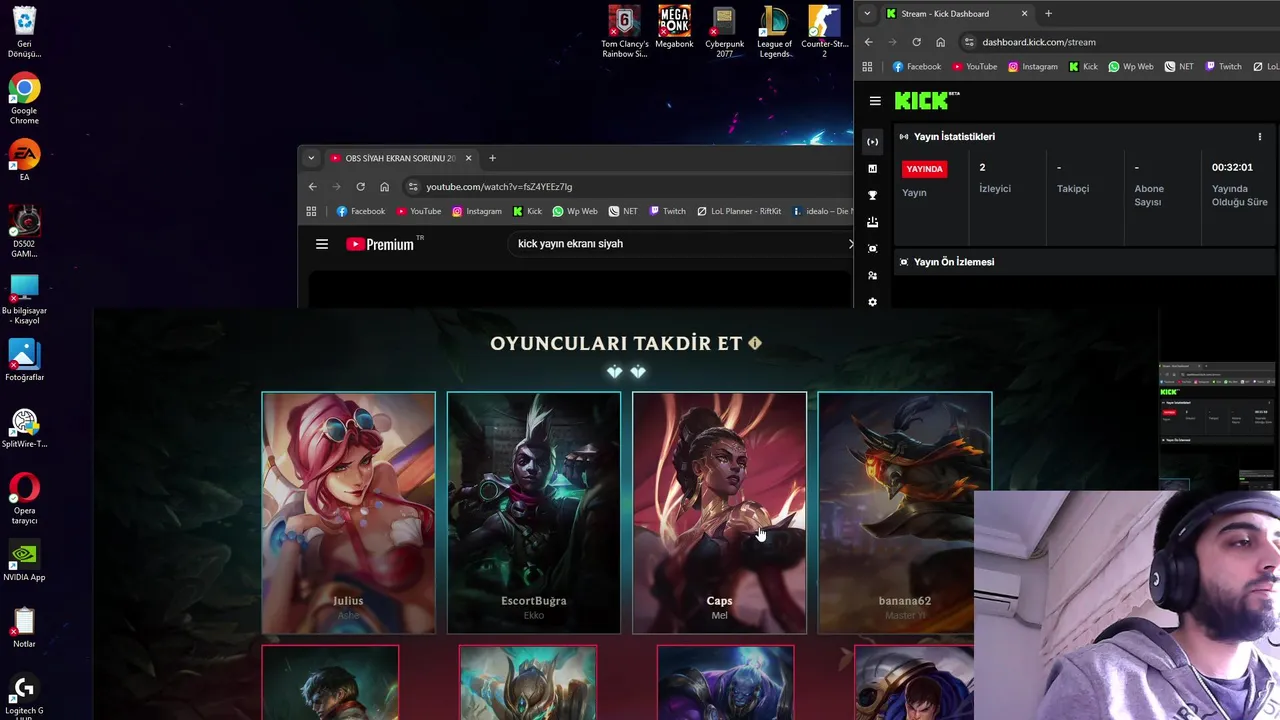Reload the Kick dashboard page
1280x720 pixels.
[916, 42]
